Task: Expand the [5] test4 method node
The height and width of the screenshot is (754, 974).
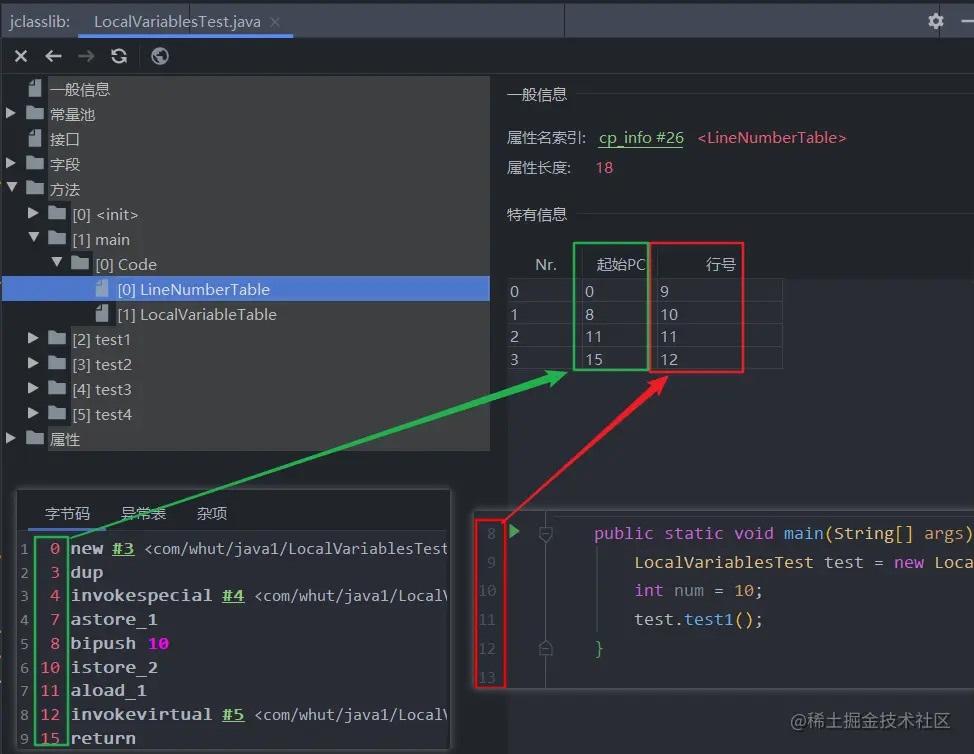Action: (x=33, y=413)
